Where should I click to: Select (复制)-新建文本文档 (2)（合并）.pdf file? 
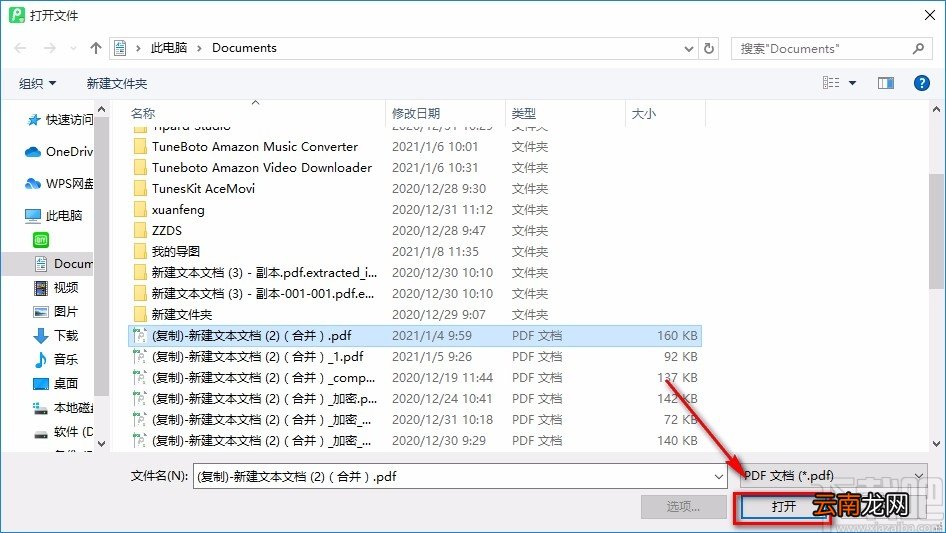coord(415,335)
